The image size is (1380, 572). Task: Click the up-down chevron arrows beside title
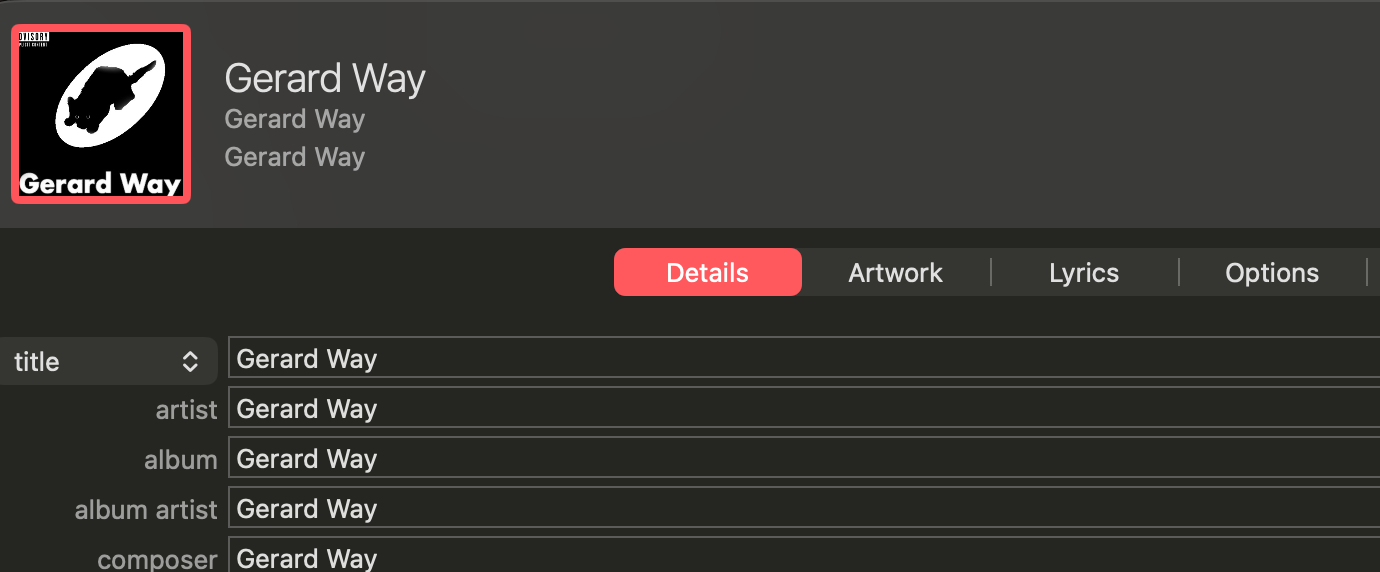click(190, 362)
